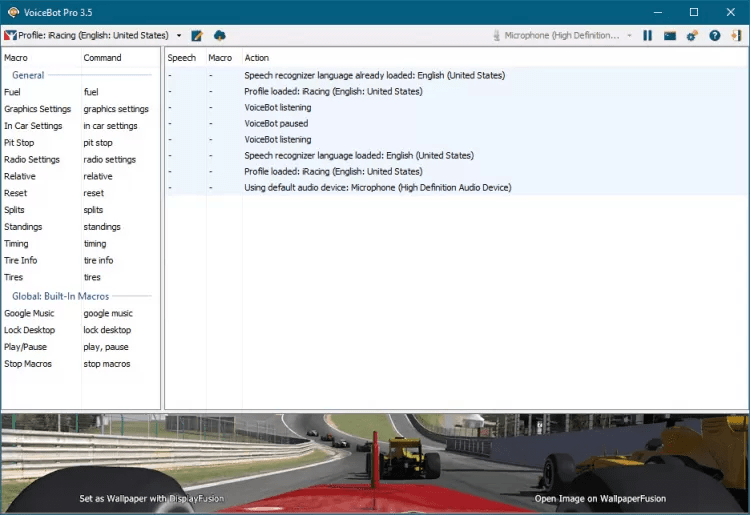Expand the Microphone device dropdown

pos(629,35)
